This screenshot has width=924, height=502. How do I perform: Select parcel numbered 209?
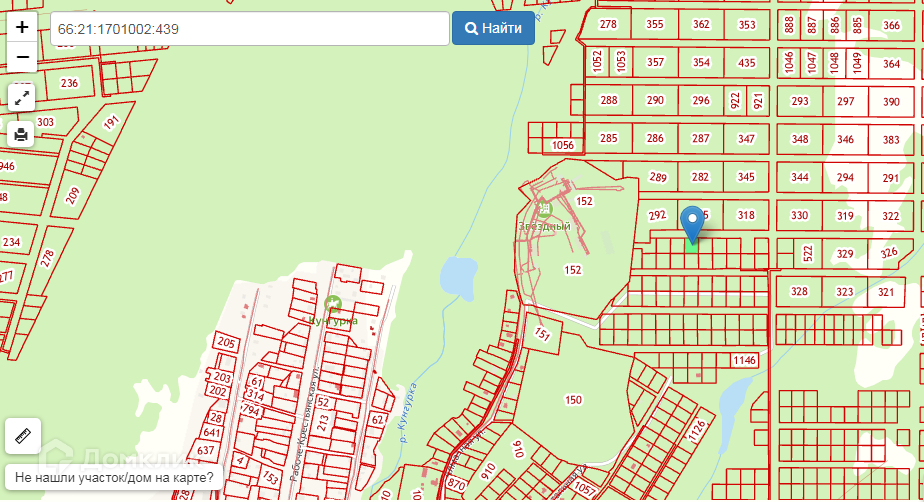coord(72,196)
